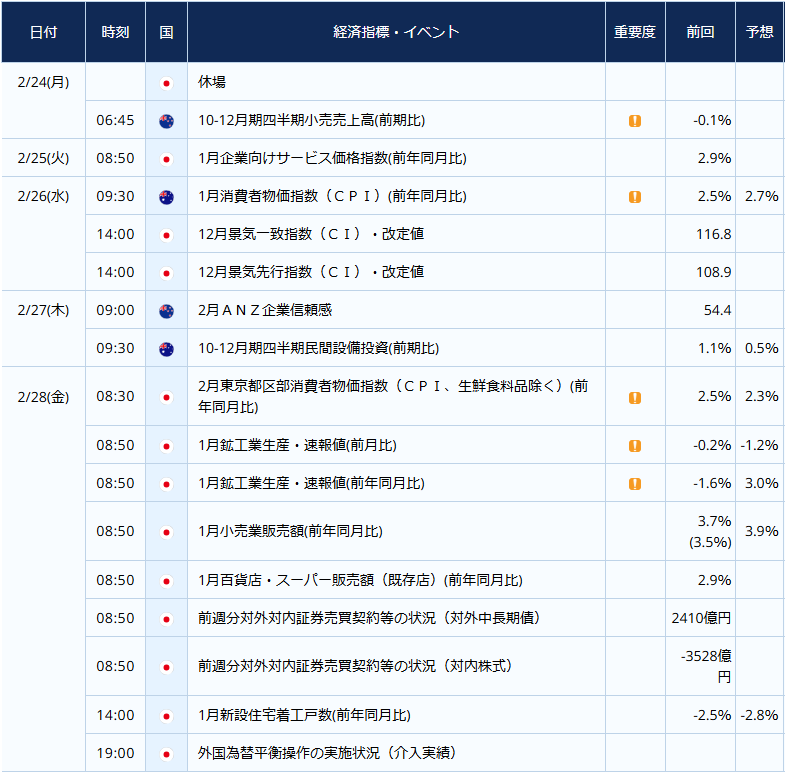The height and width of the screenshot is (772, 785).
Task: Select the date cell 2/26(水)
Action: pyautogui.click(x=44, y=196)
